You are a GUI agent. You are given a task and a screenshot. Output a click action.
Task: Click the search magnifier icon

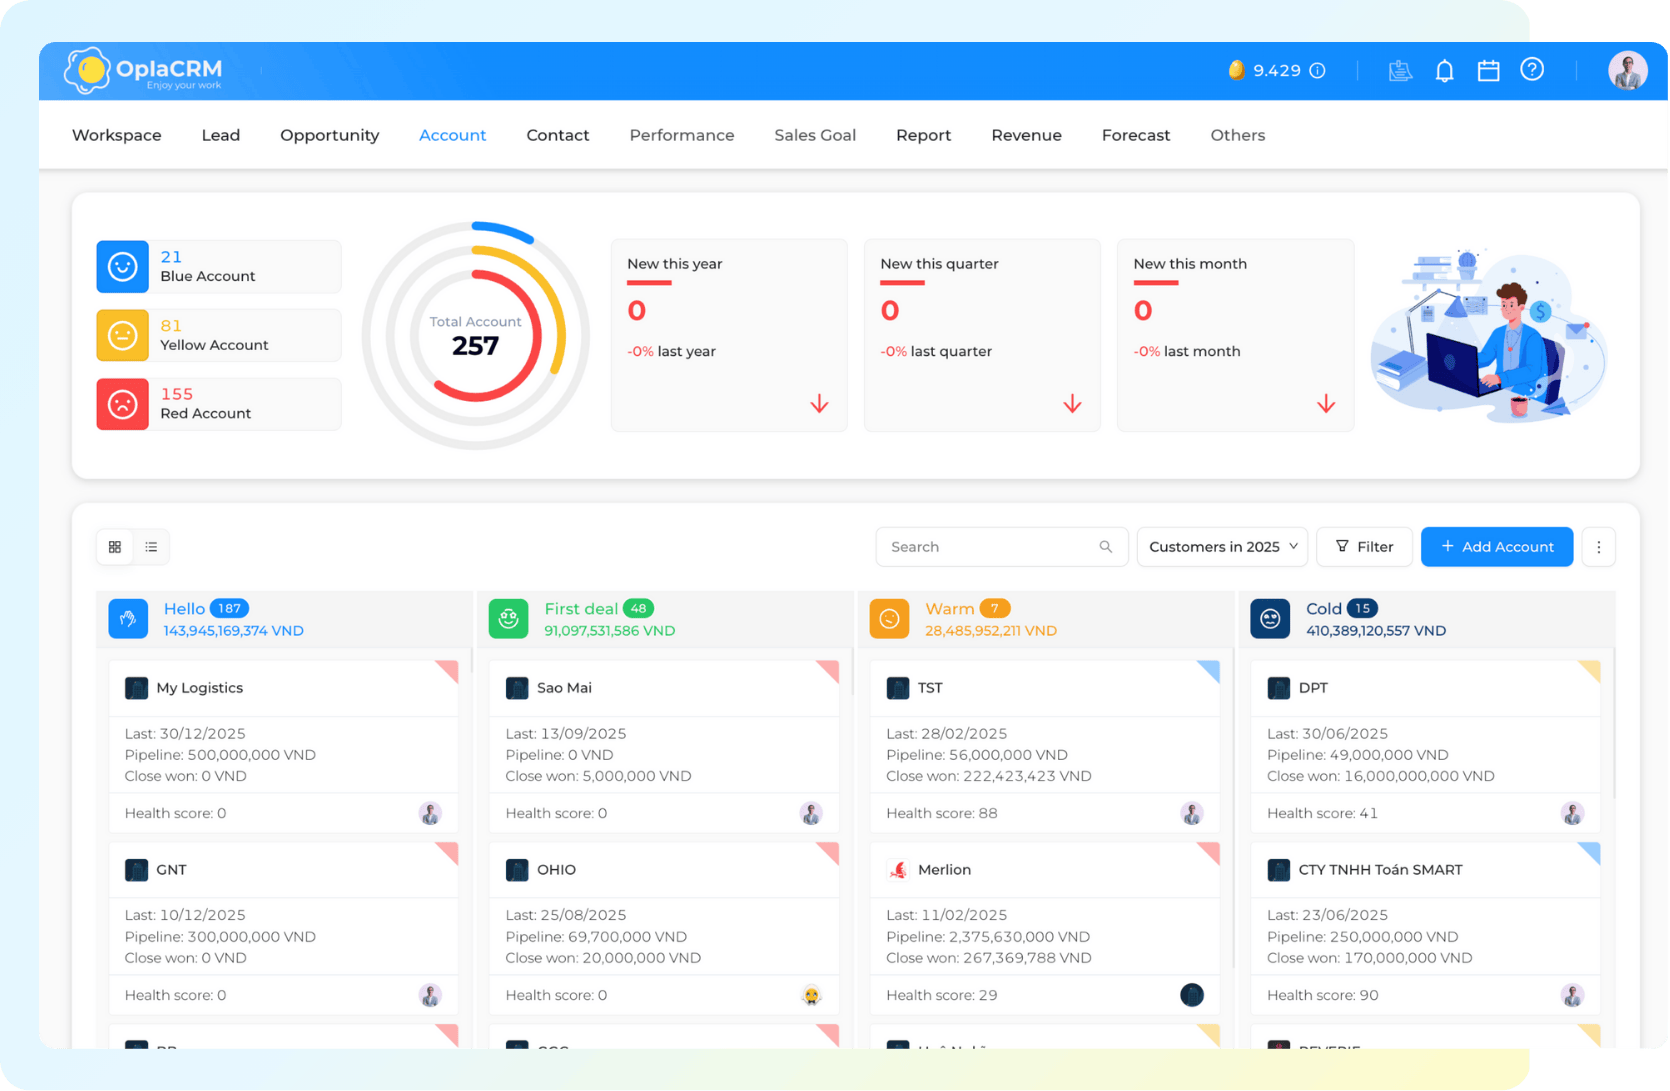click(1105, 547)
